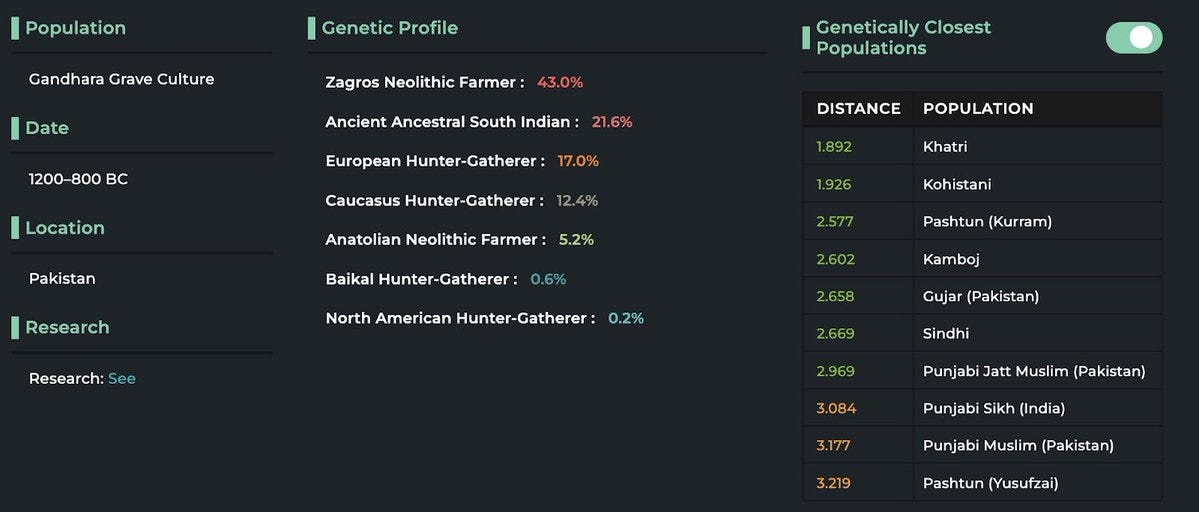Click the POPULATION column header
This screenshot has width=1199, height=512.
(978, 109)
